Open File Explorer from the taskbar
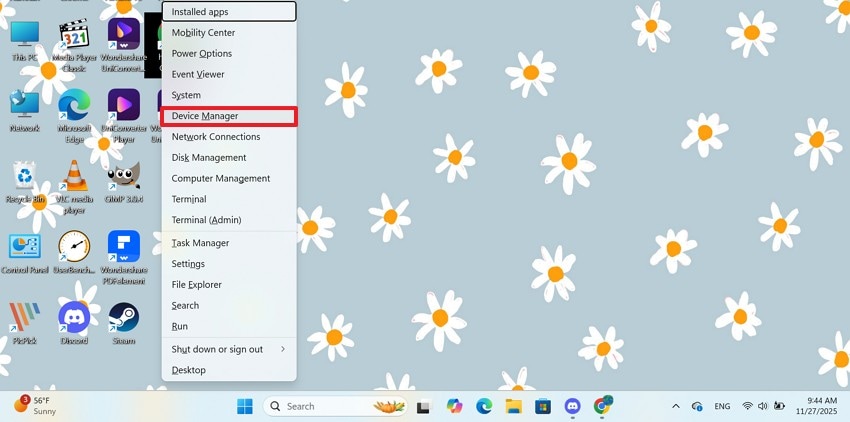 click(x=513, y=406)
